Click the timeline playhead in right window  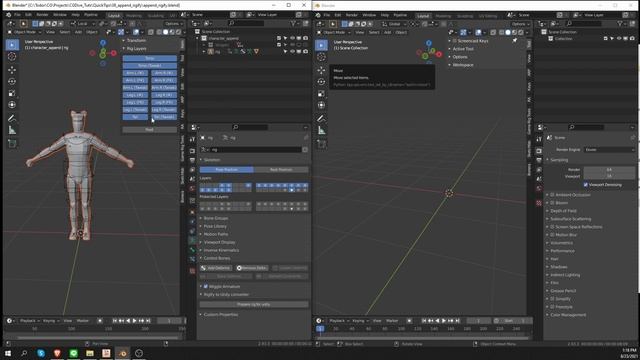320,329
